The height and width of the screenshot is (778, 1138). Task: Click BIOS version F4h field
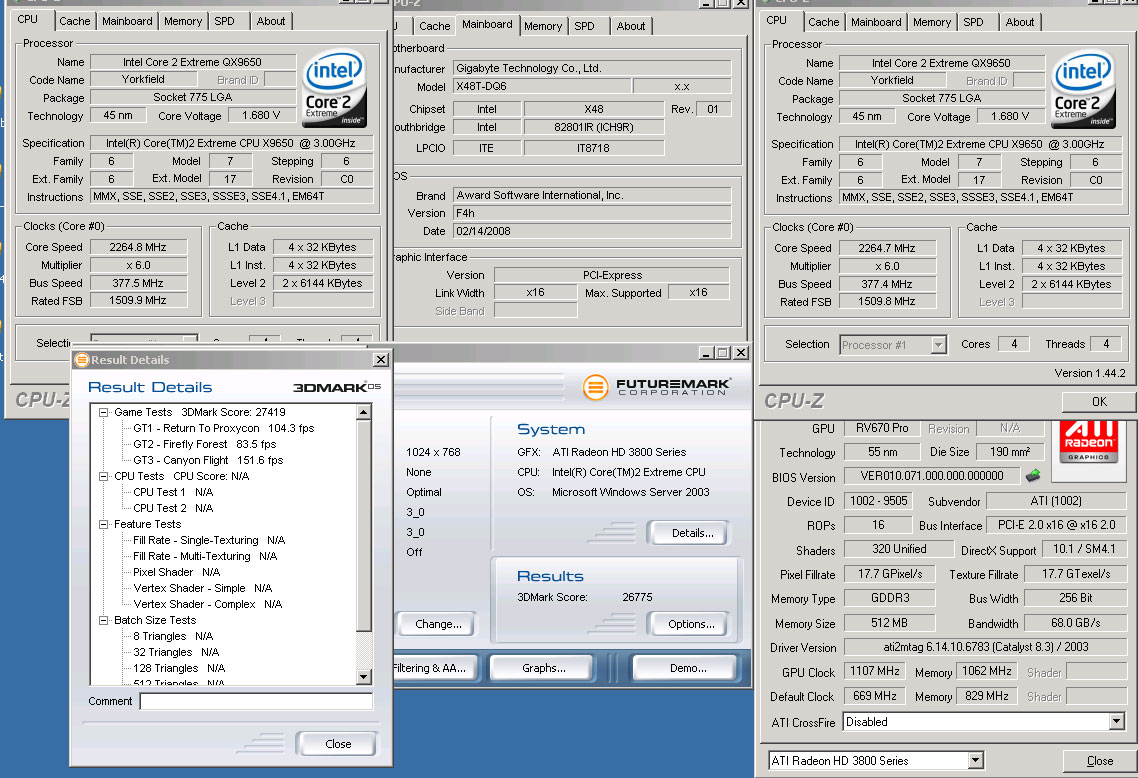[x=591, y=213]
